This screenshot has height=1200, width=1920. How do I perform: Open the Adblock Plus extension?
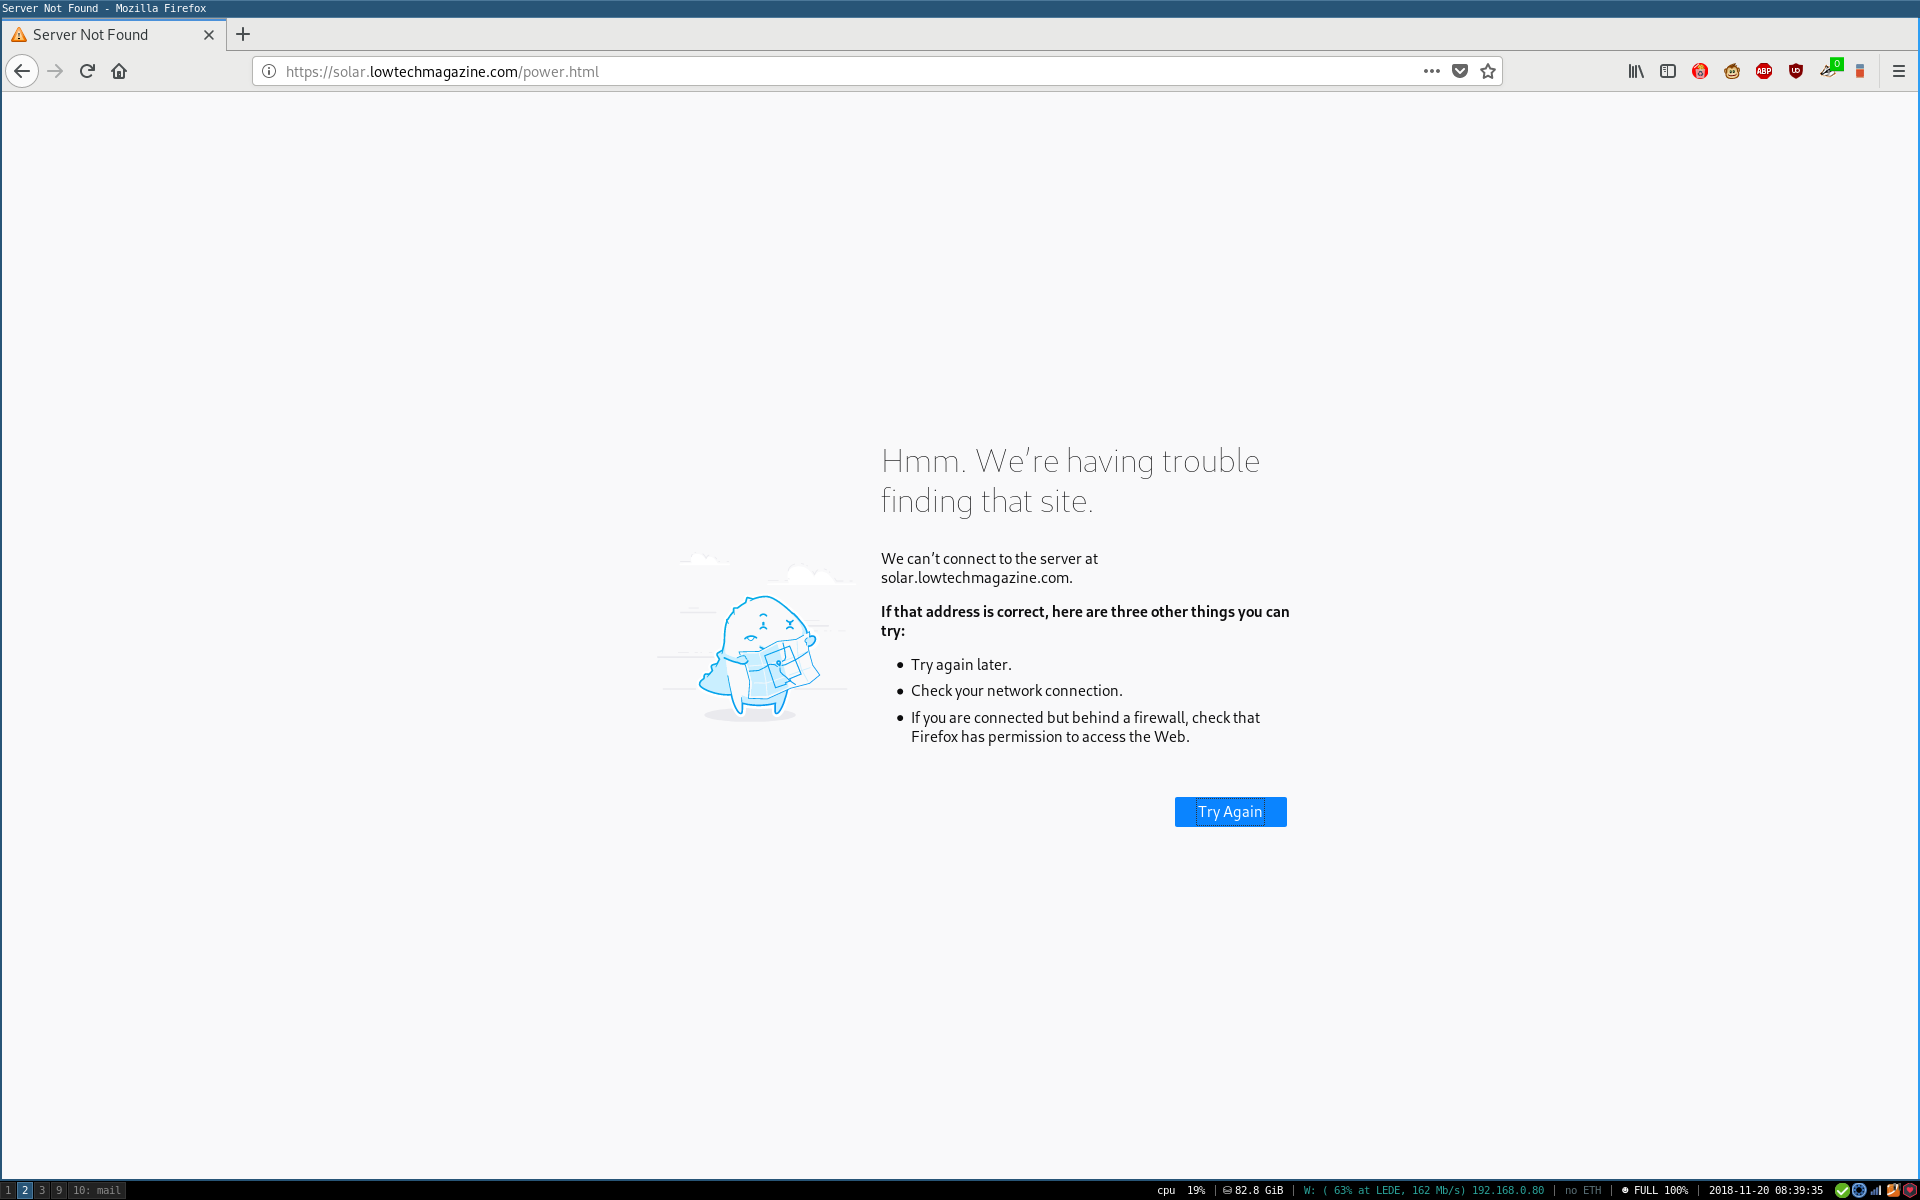click(1764, 71)
